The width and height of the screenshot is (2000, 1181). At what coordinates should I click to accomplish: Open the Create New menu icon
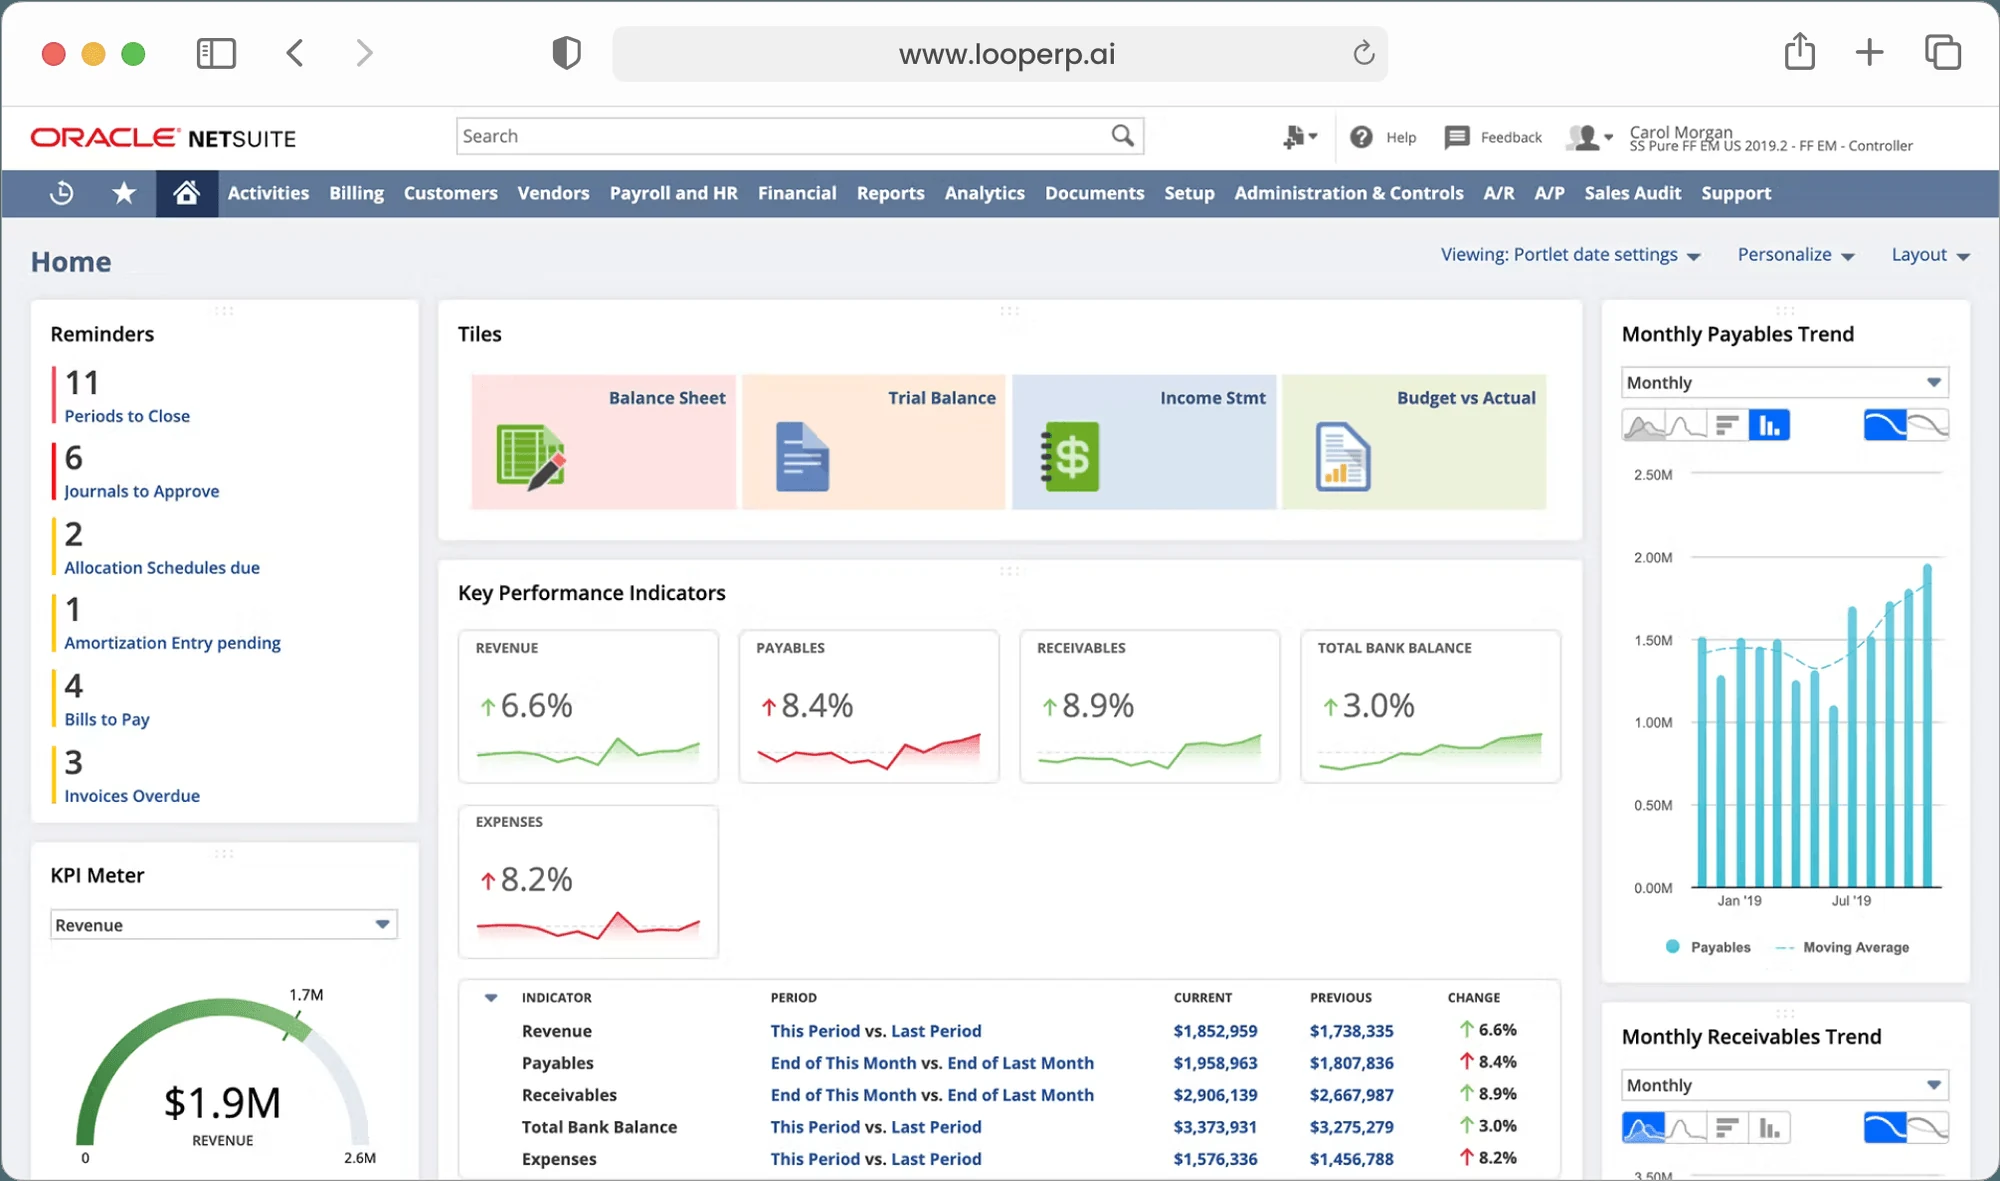pos(1300,137)
